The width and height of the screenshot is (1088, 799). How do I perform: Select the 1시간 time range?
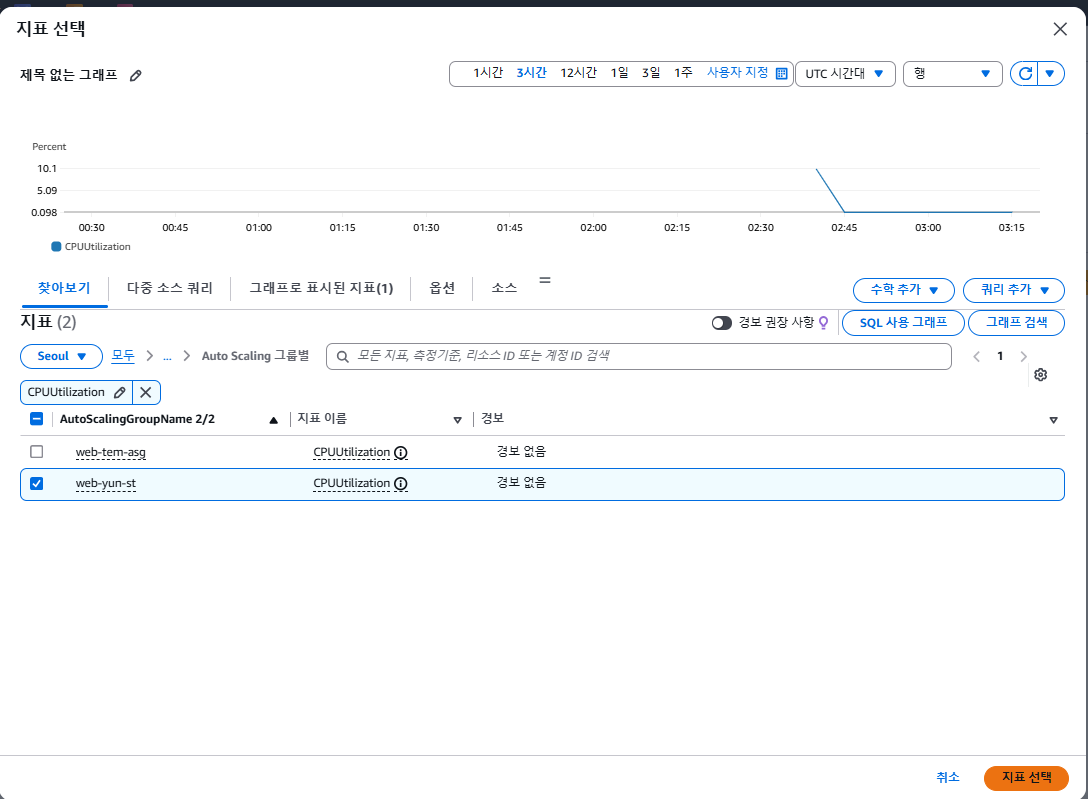488,73
